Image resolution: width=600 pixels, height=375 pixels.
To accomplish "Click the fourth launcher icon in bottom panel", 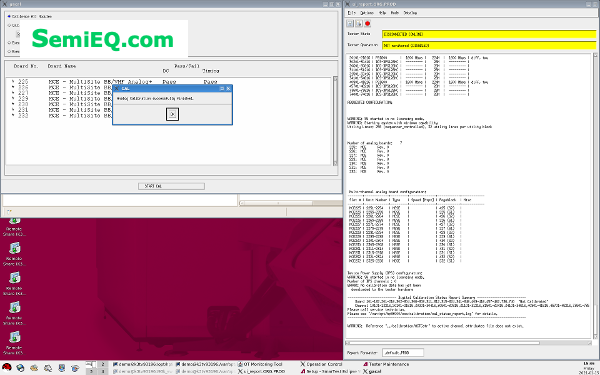I will 48,368.
